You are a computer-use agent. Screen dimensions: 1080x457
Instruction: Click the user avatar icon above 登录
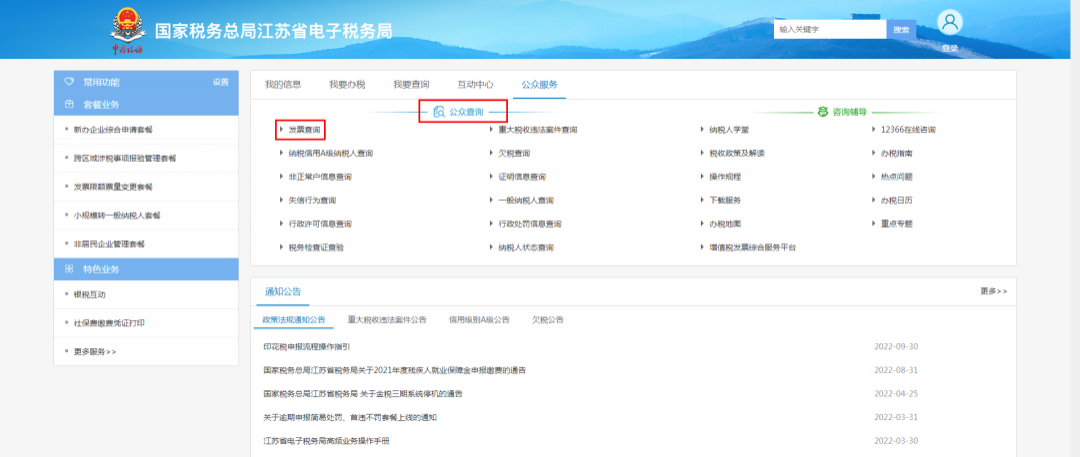click(950, 23)
